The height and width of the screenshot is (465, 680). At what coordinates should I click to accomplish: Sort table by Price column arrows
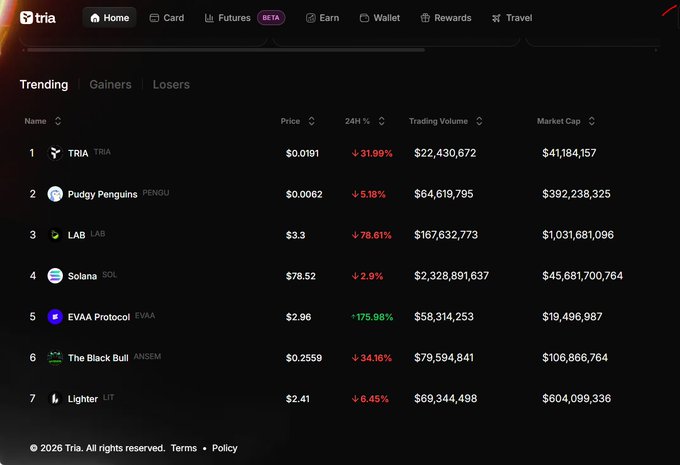(x=311, y=121)
